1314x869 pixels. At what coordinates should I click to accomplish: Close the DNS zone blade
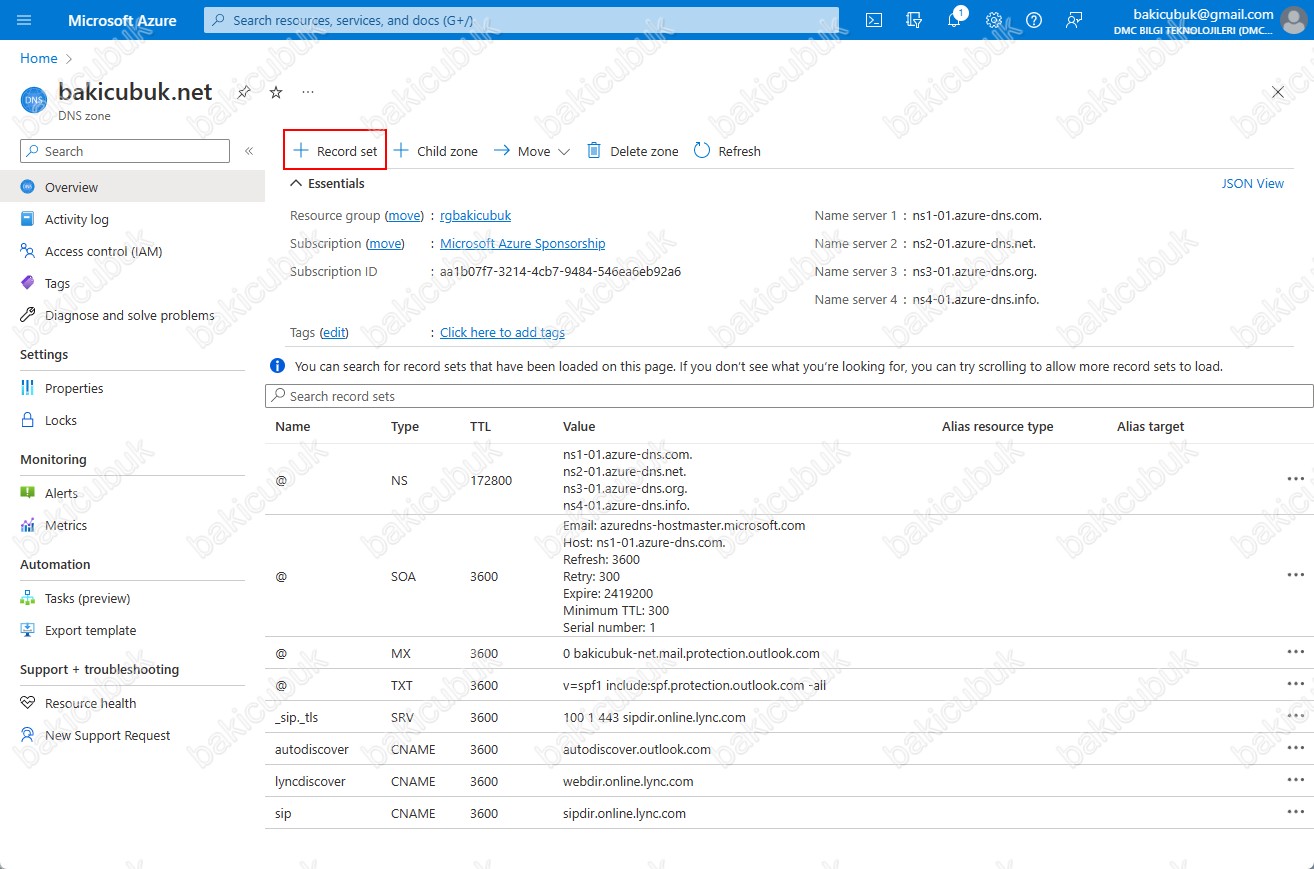coord(1278,92)
